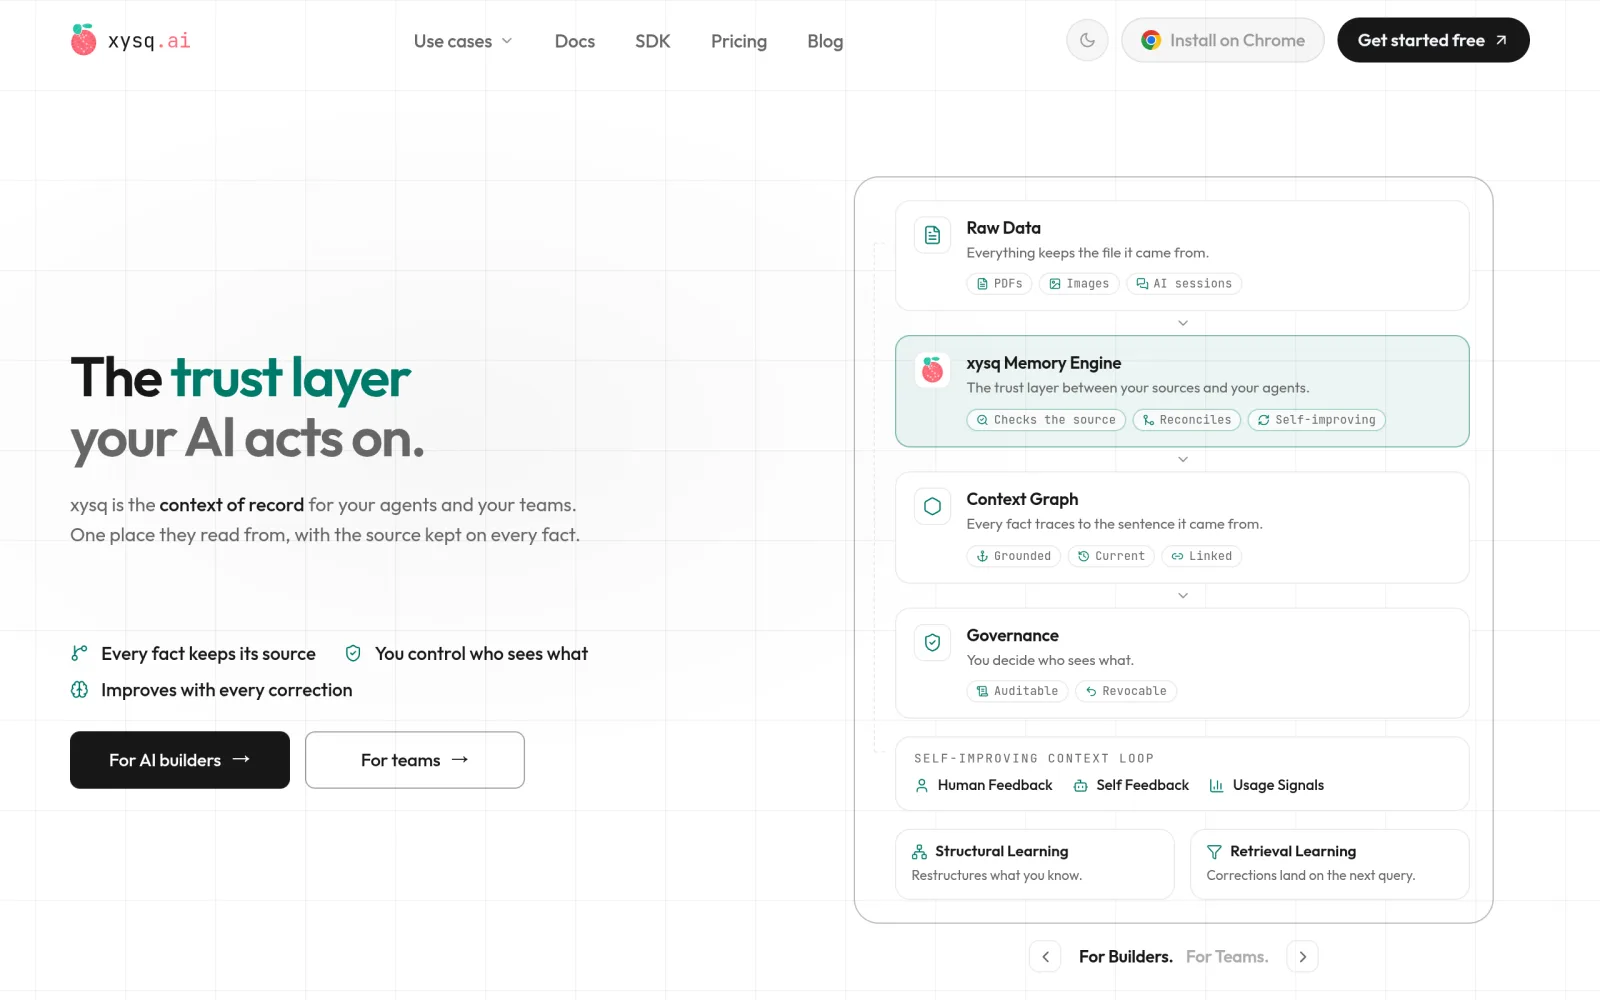Choose the For AI builders button

click(180, 760)
